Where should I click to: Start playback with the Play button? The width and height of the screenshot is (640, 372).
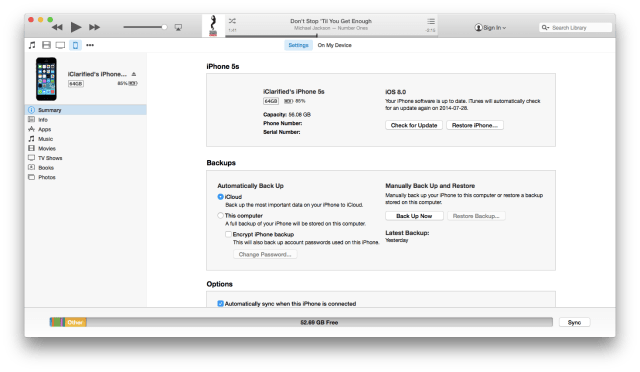tap(76, 27)
